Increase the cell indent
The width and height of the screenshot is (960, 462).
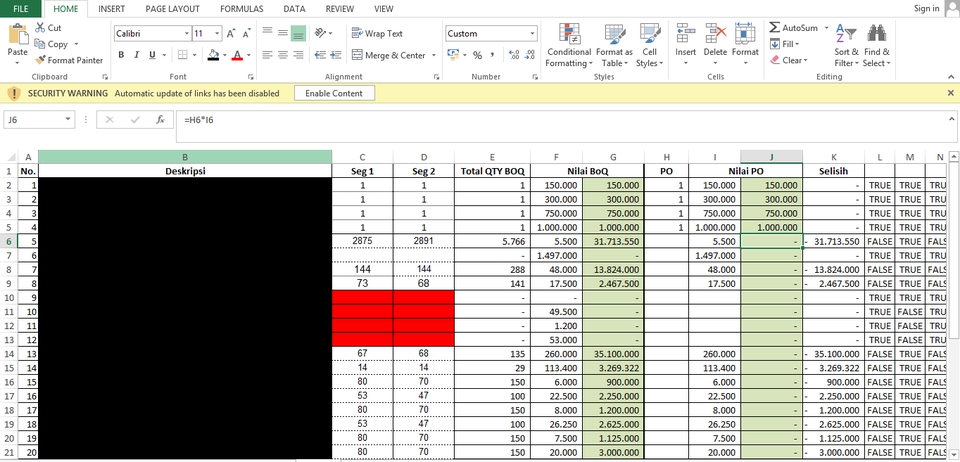(336, 55)
